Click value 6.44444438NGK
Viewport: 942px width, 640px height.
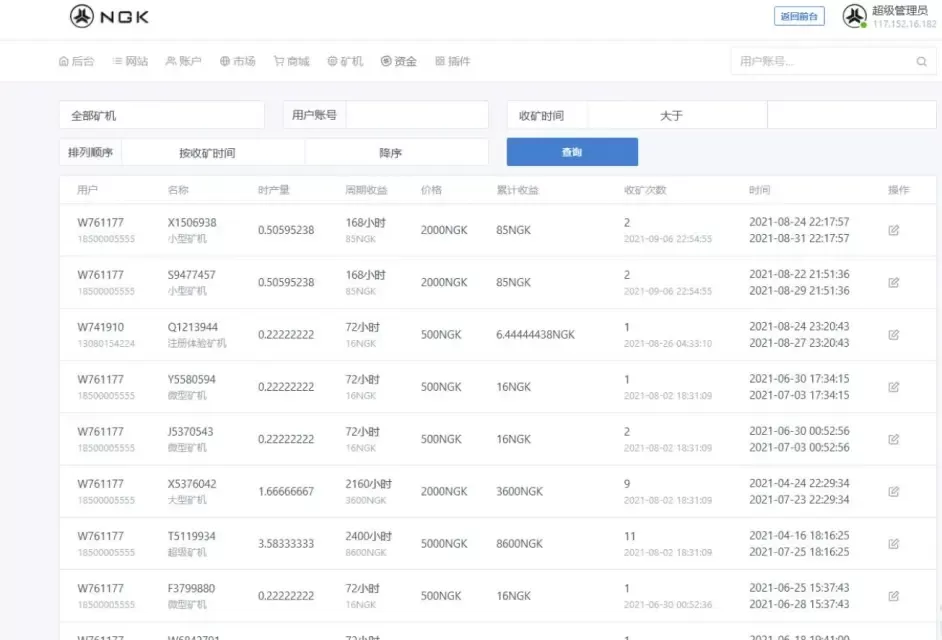pyautogui.click(x=535, y=335)
